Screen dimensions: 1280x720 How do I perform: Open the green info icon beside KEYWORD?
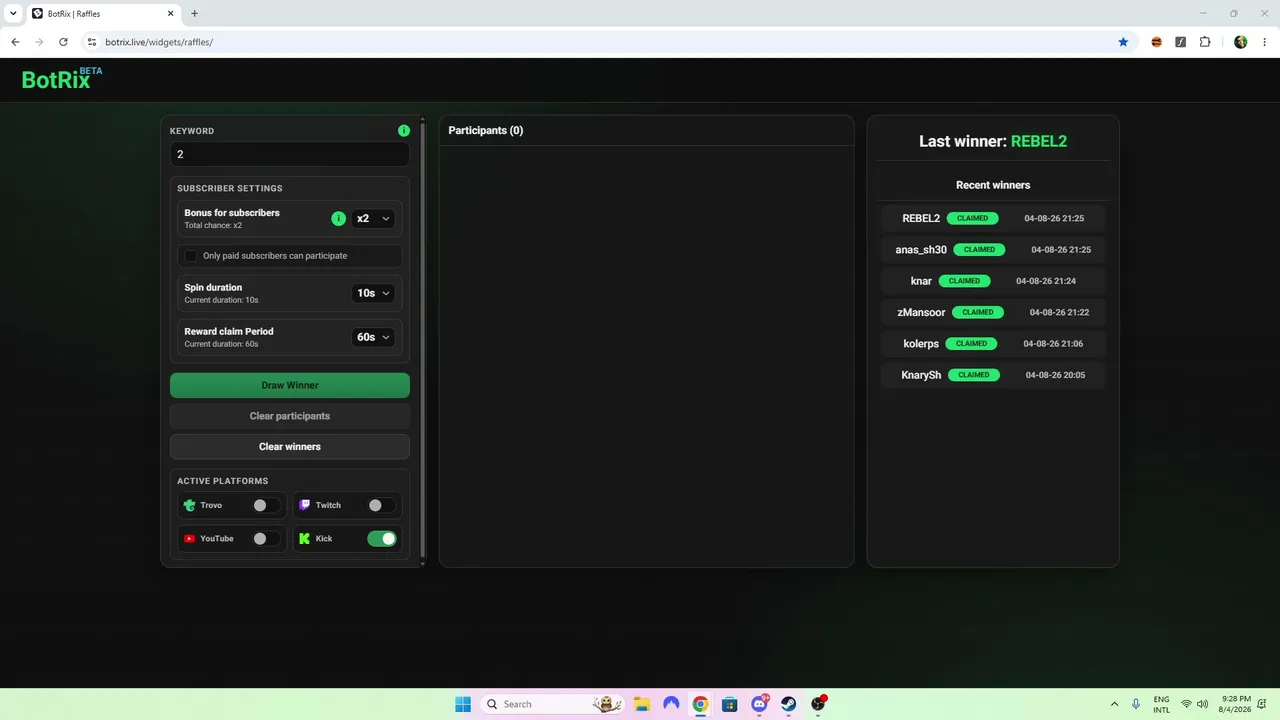pyautogui.click(x=404, y=131)
